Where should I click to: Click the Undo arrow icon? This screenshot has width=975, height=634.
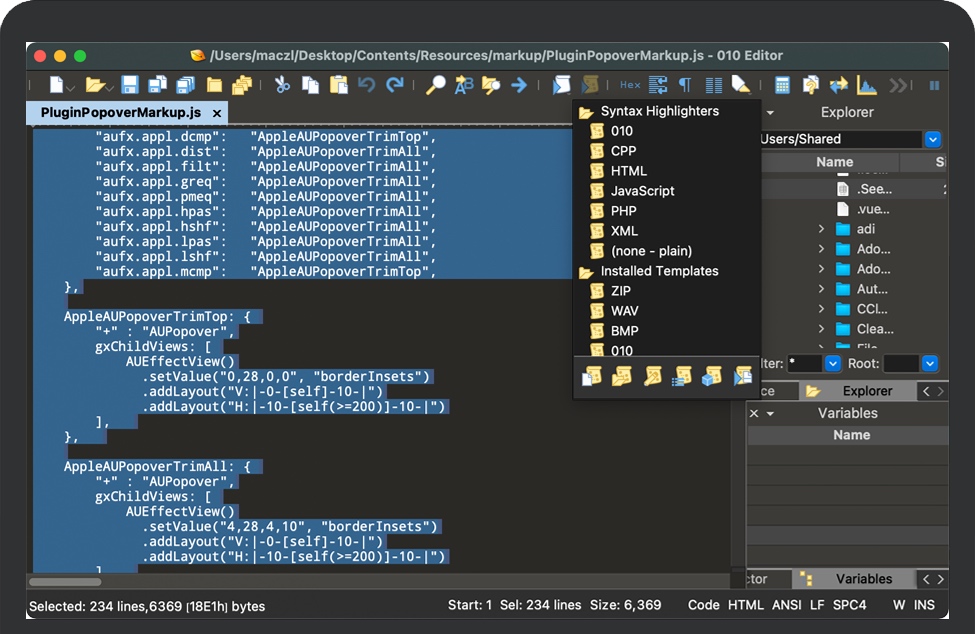tap(367, 85)
